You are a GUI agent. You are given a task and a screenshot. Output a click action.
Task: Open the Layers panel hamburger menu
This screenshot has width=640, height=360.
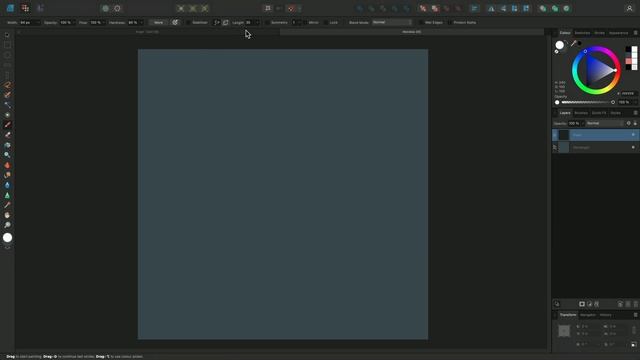point(636,113)
